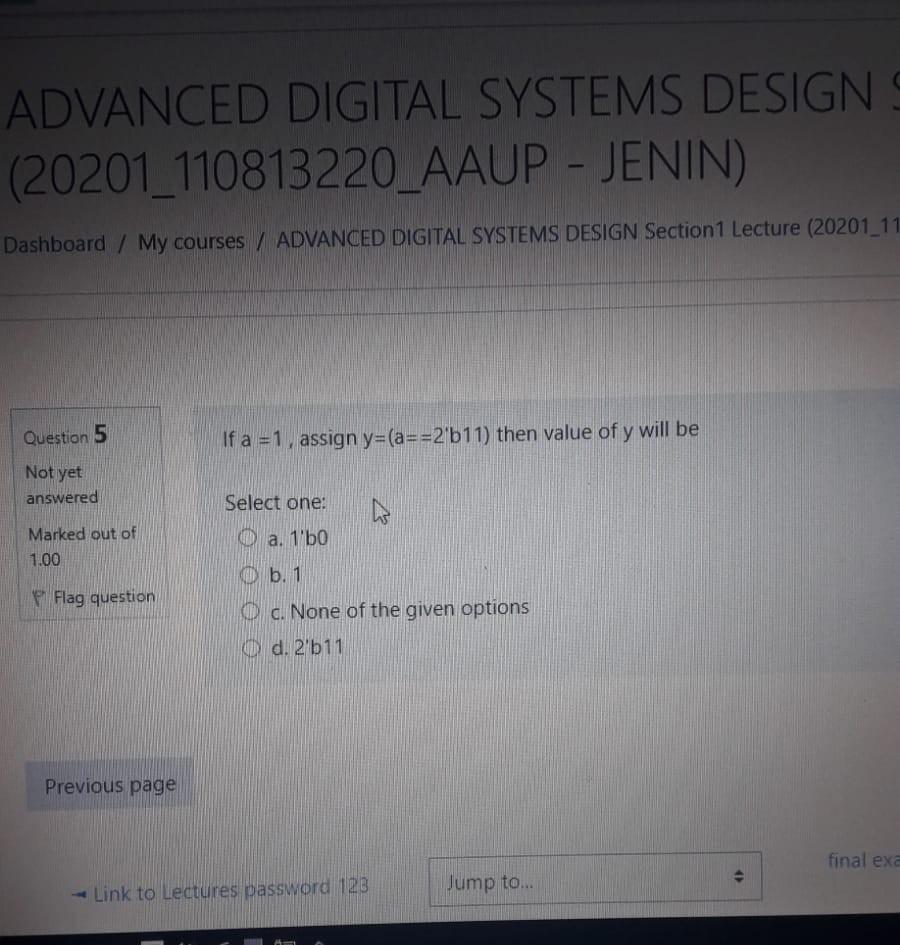The height and width of the screenshot is (945, 900).
Task: Choose option c. None of the given options
Action: pyautogui.click(x=249, y=610)
